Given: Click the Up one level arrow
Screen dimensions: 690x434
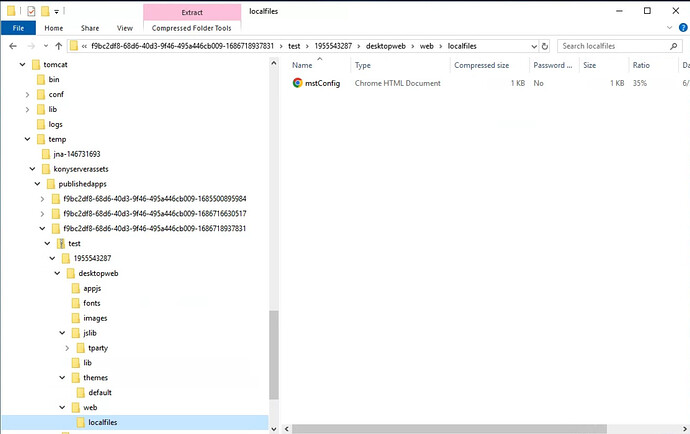Looking at the screenshot, I should pyautogui.click(x=60, y=46).
